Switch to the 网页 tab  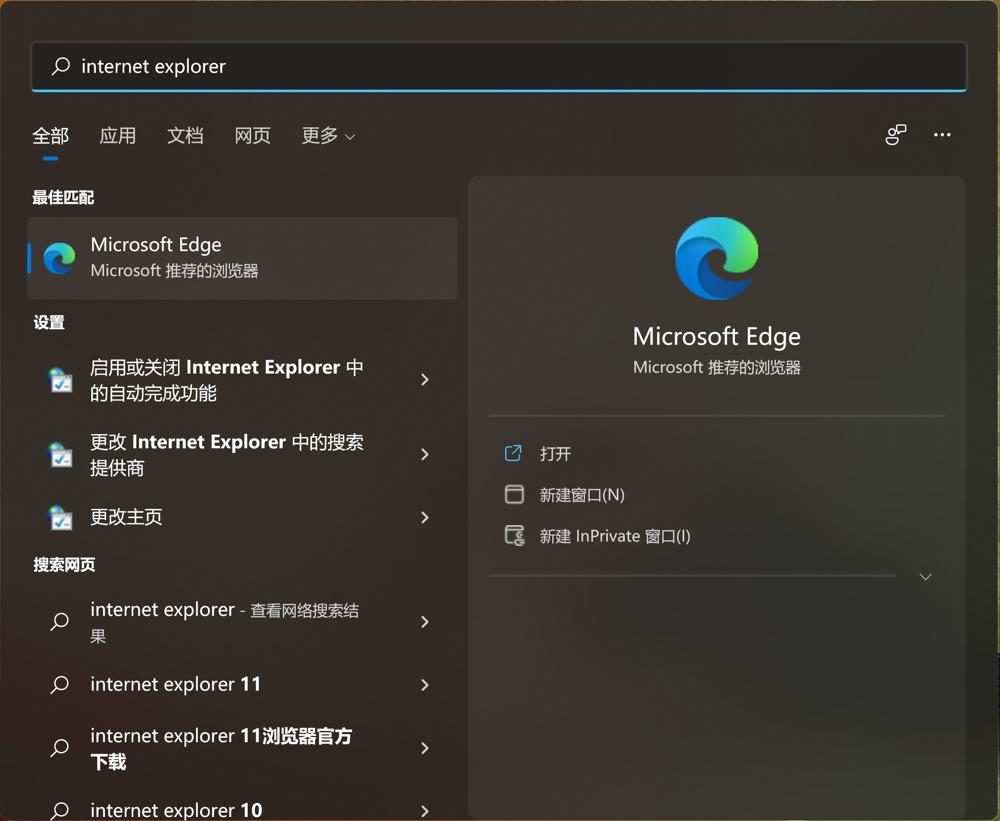pos(252,136)
